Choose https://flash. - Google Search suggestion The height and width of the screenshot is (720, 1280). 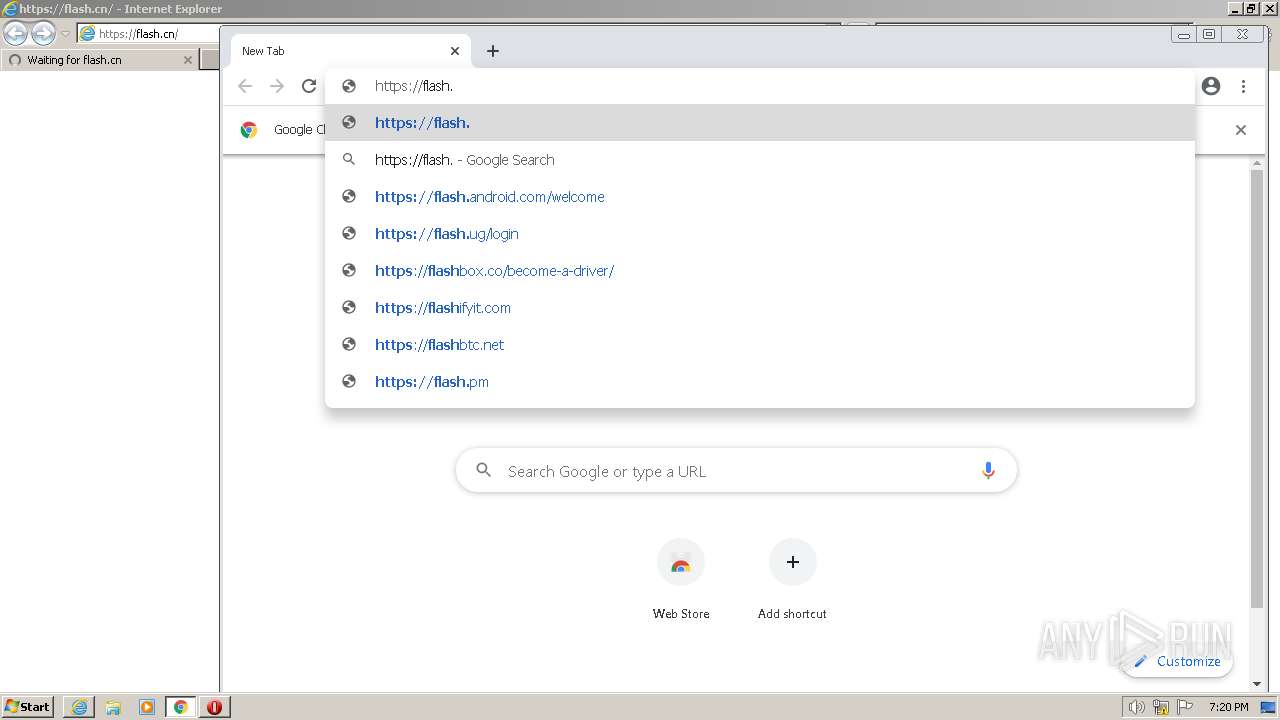click(x=760, y=160)
